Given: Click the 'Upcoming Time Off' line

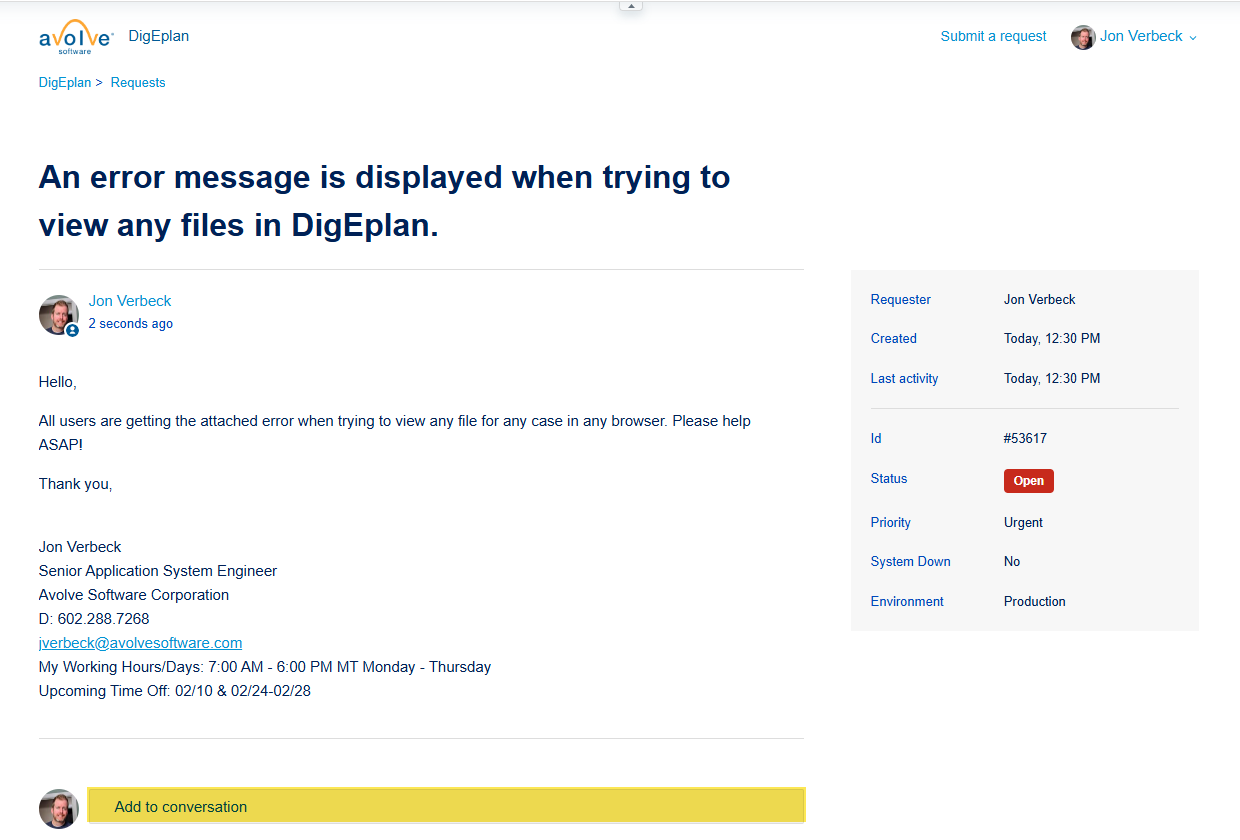Looking at the screenshot, I should click(175, 691).
